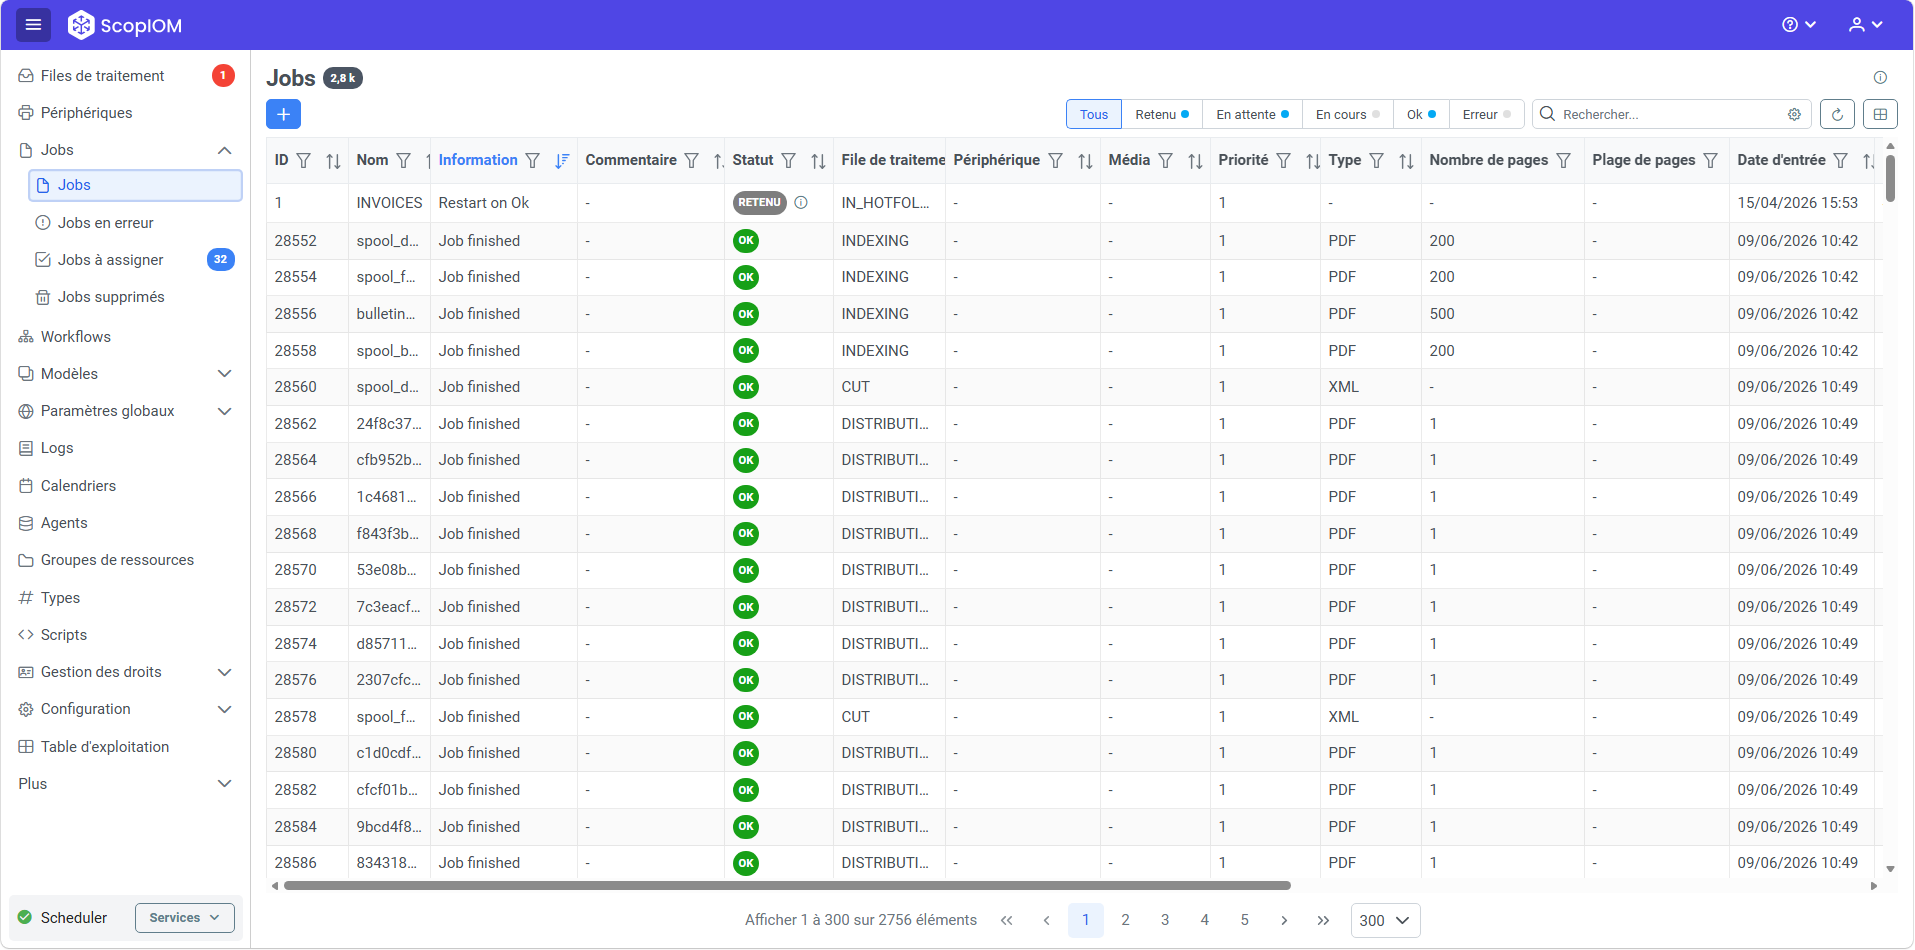Go to page 3 of results
Viewport: 1915px width, 950px height.
[1165, 920]
